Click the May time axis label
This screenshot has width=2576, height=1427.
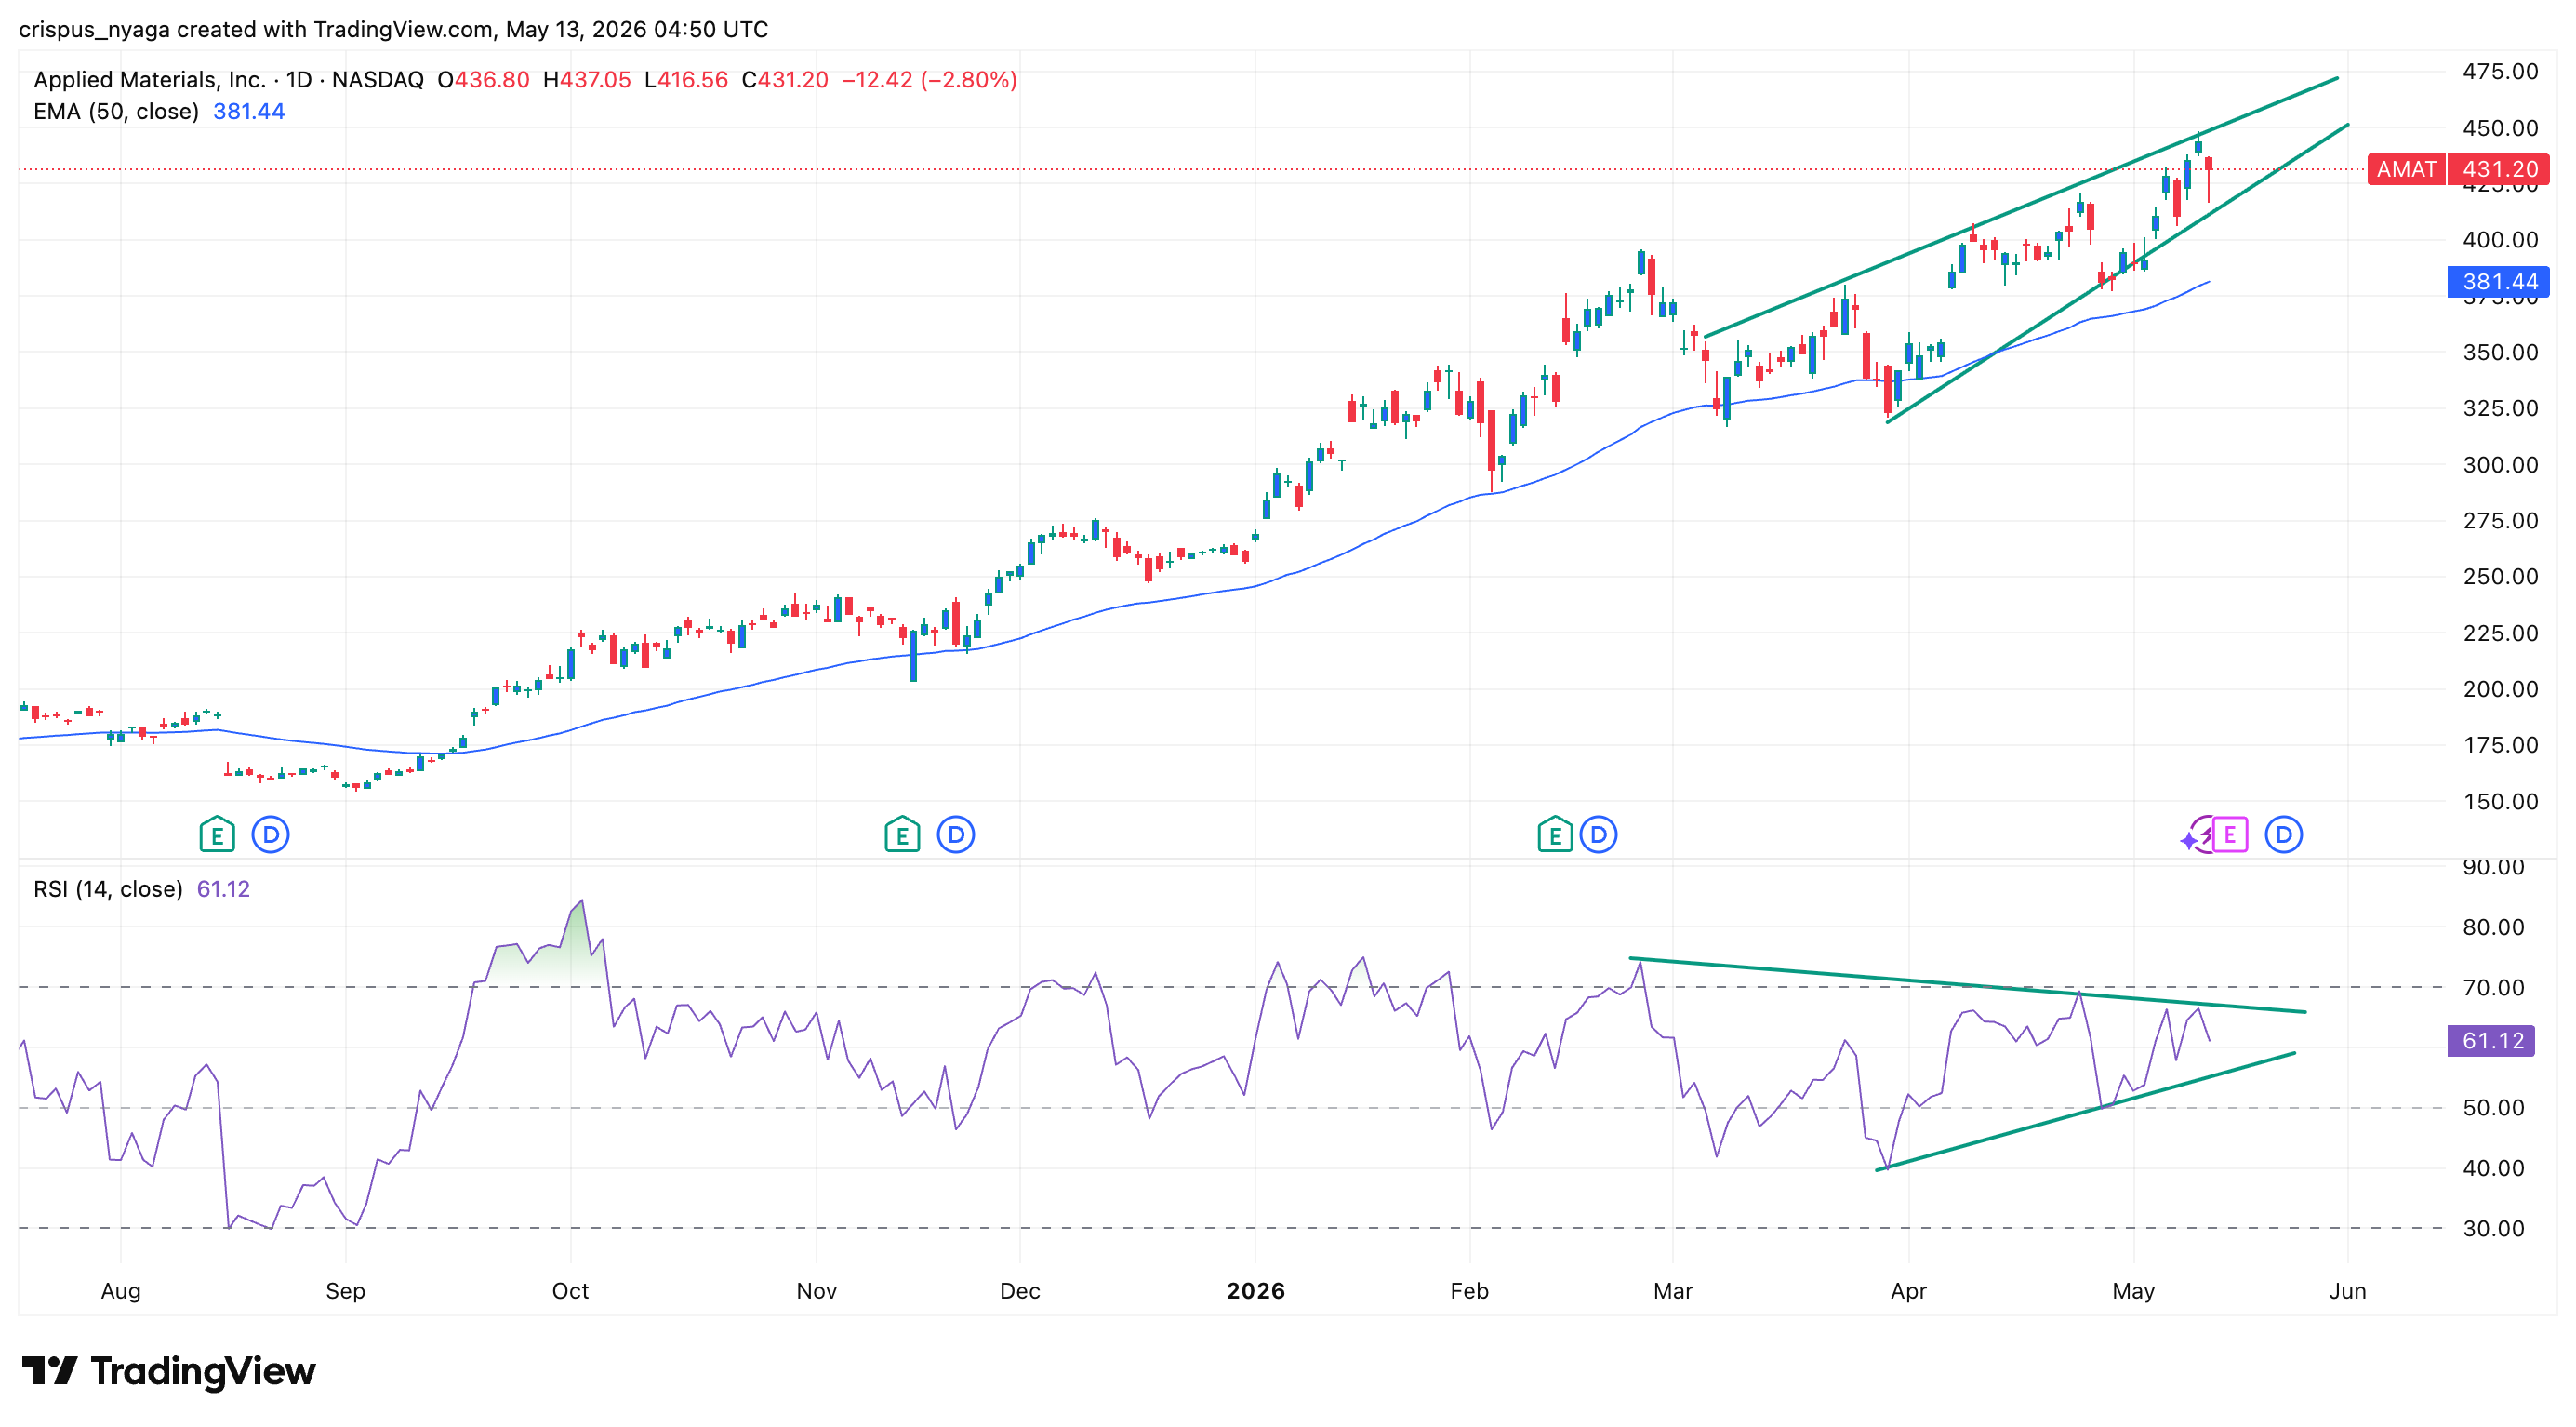click(x=2133, y=1291)
